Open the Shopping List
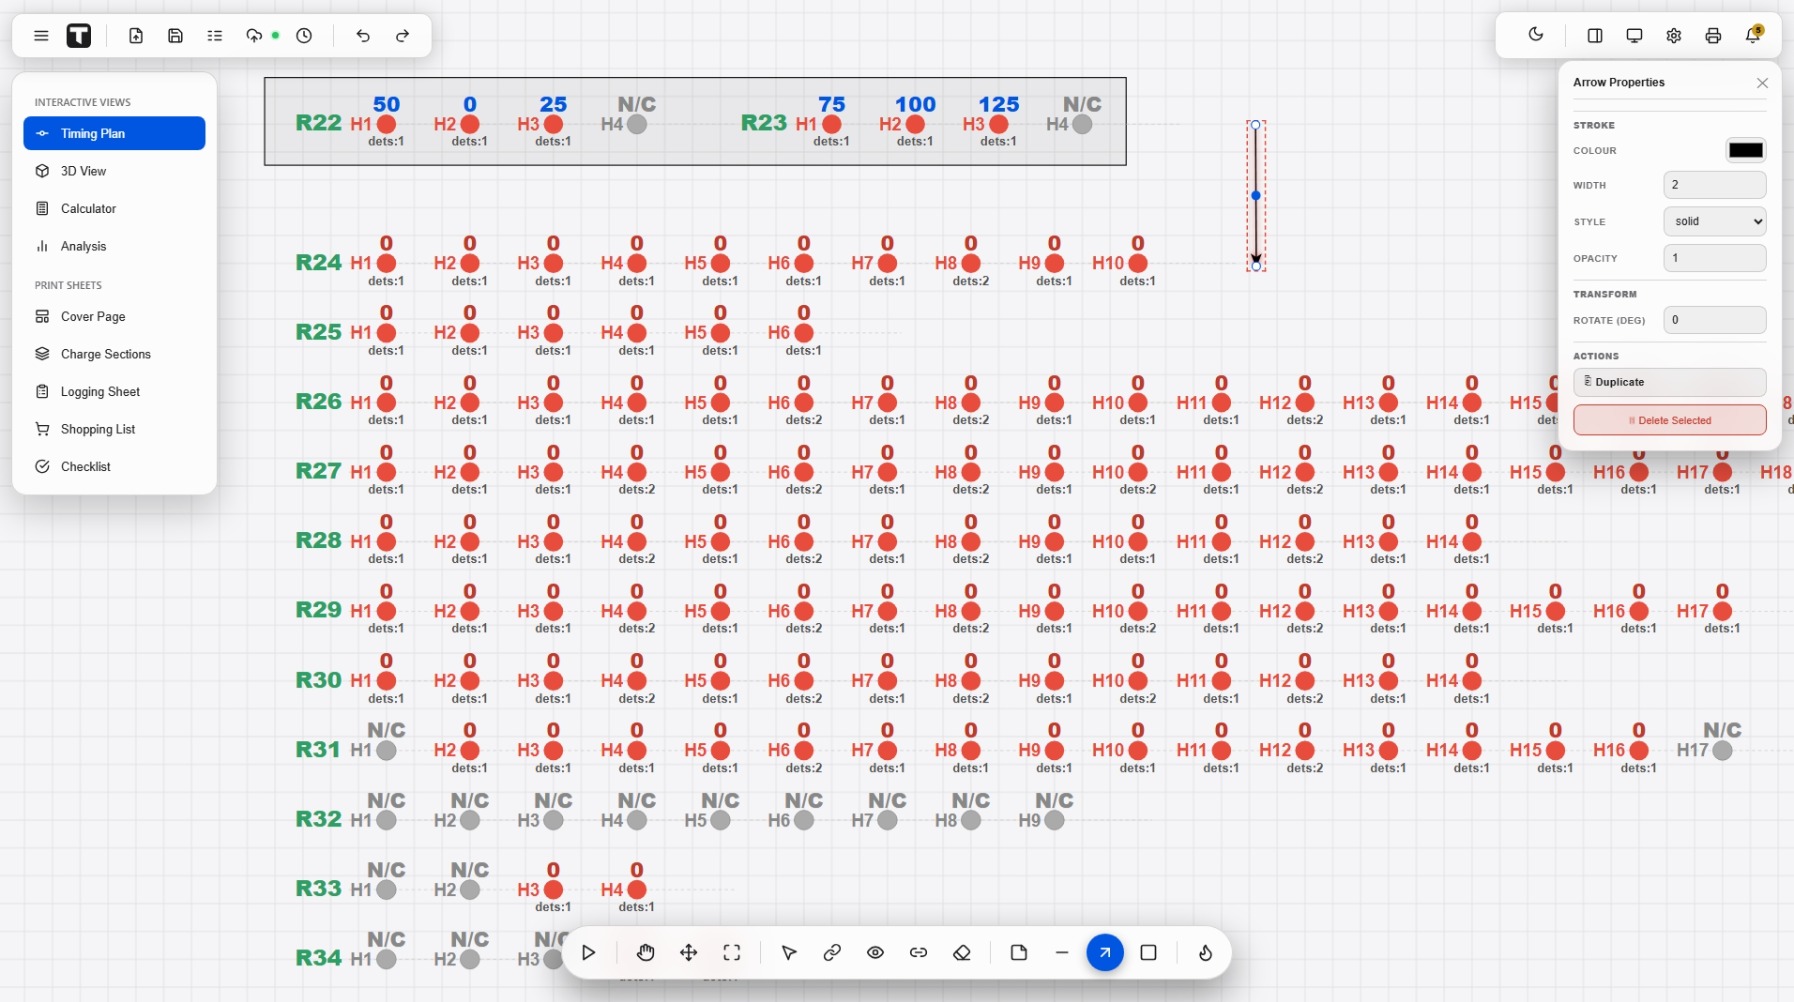1794x1002 pixels. 114,429
